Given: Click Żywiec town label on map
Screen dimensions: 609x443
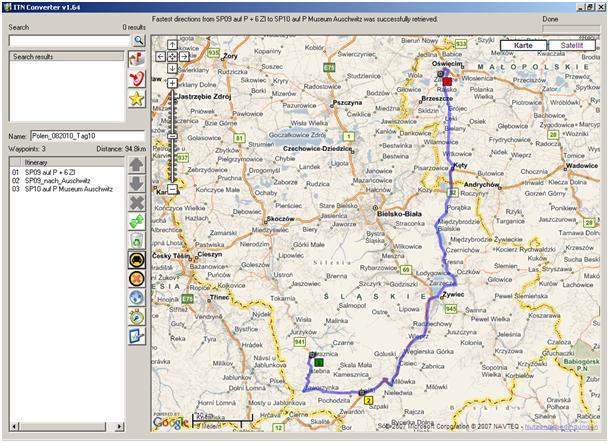Looking at the screenshot, I should click(x=454, y=294).
